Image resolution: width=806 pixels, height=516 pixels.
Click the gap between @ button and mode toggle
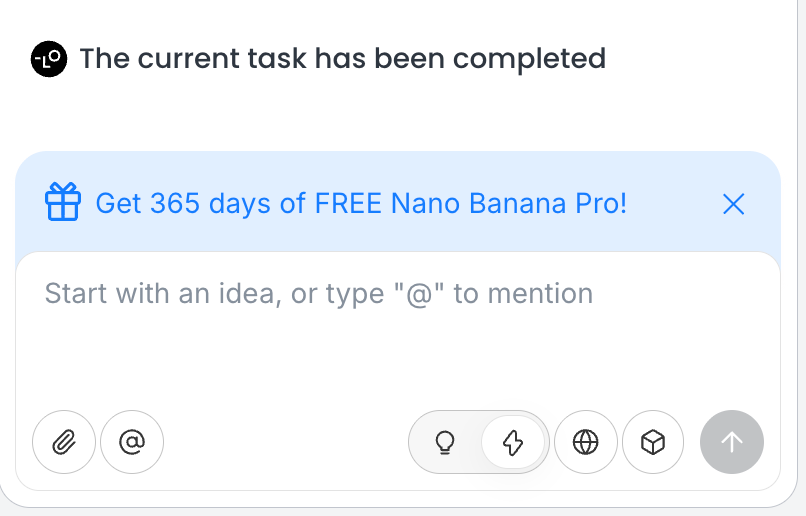pyautogui.click(x=285, y=442)
